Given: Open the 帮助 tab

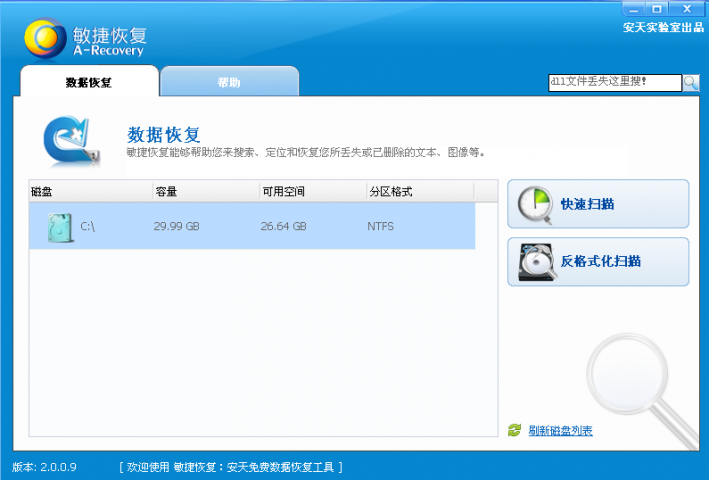Looking at the screenshot, I should [x=229, y=82].
